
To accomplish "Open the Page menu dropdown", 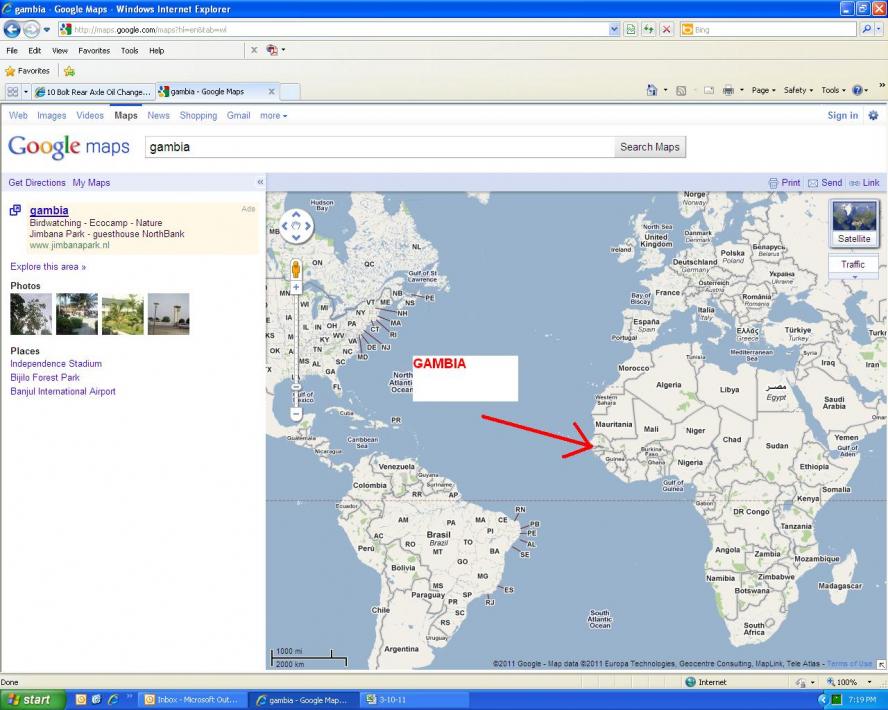I will coord(763,90).
